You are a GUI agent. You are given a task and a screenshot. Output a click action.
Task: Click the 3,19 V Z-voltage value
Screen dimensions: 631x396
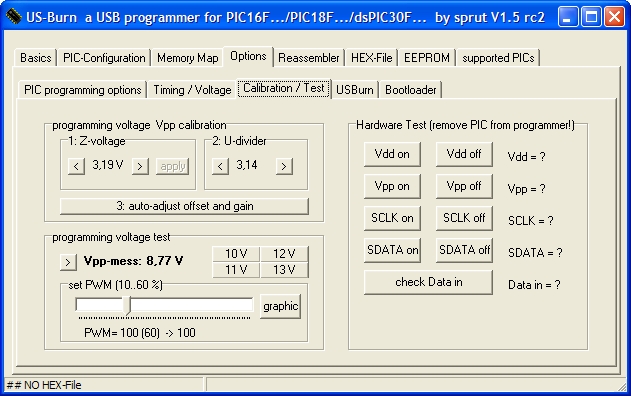pyautogui.click(x=108, y=165)
